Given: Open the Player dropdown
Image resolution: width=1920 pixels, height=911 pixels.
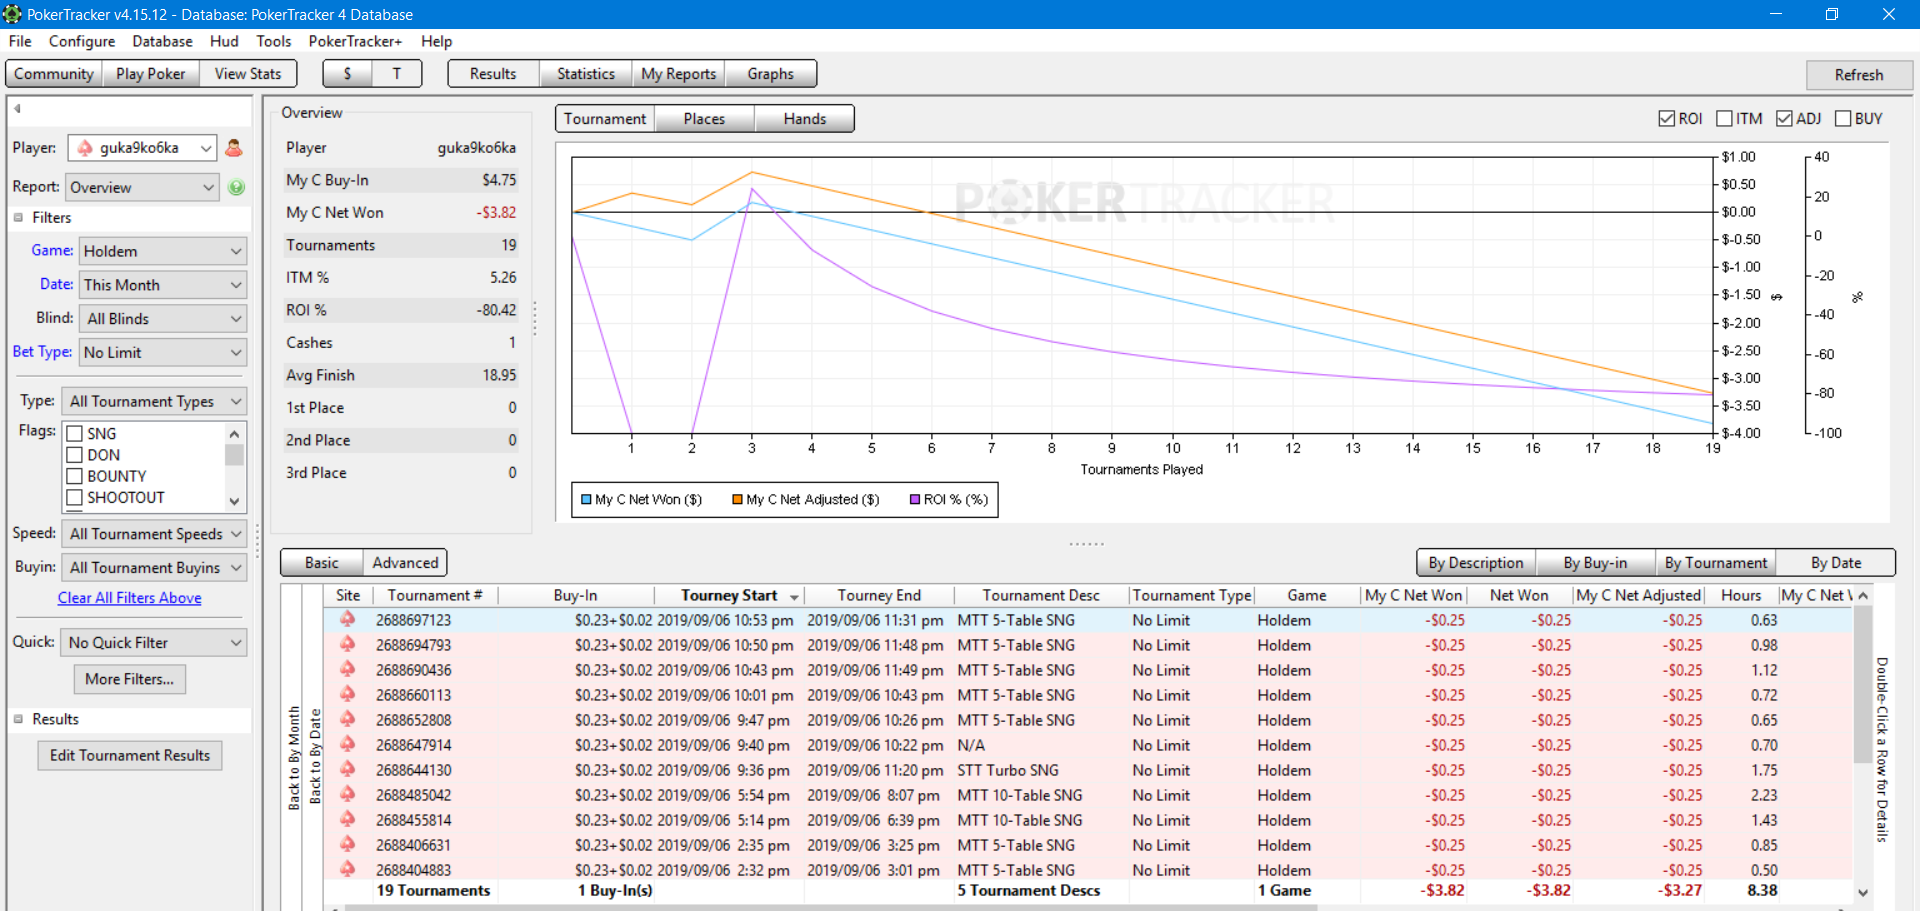Looking at the screenshot, I should pyautogui.click(x=142, y=148).
